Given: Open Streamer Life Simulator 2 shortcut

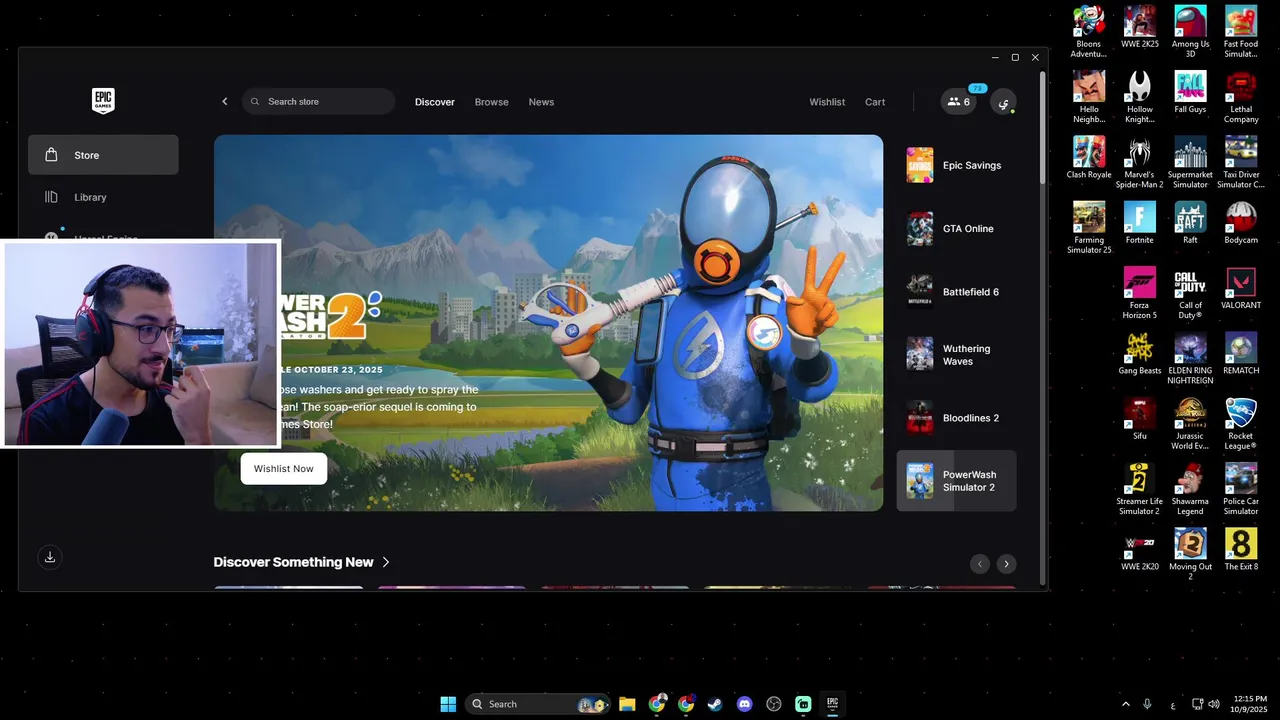Looking at the screenshot, I should pyautogui.click(x=1140, y=489).
